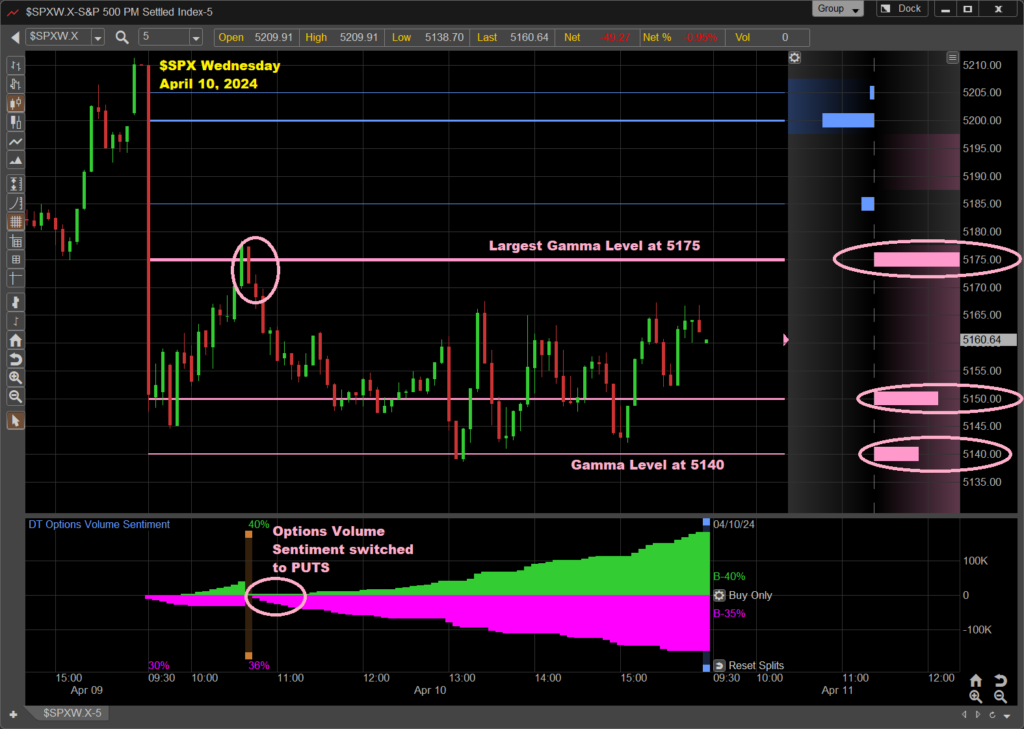Open the price axis hamburger menu

tap(952, 58)
